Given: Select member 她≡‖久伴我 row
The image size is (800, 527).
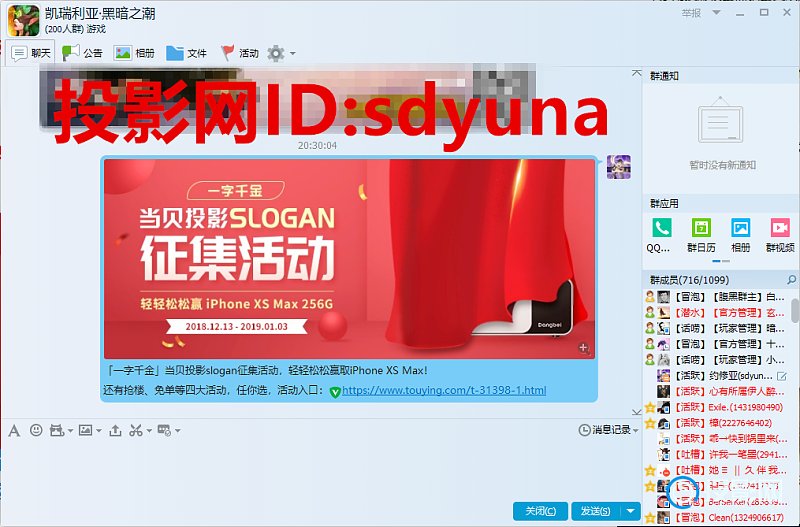Looking at the screenshot, I should pos(716,470).
